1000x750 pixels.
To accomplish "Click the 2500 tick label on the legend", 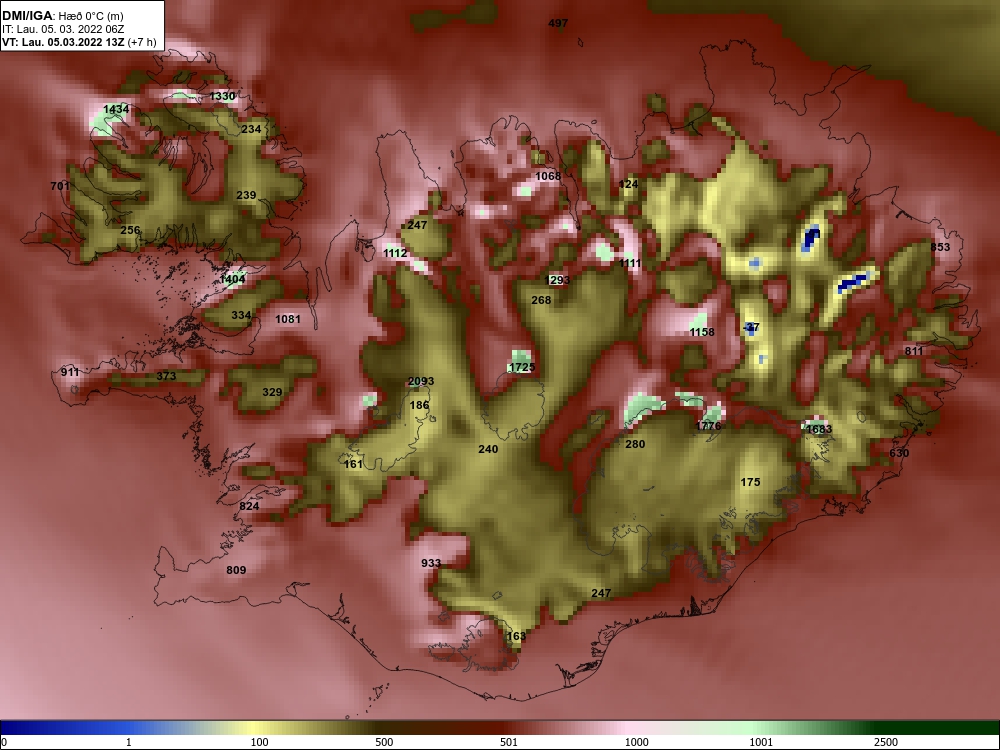I will [886, 742].
